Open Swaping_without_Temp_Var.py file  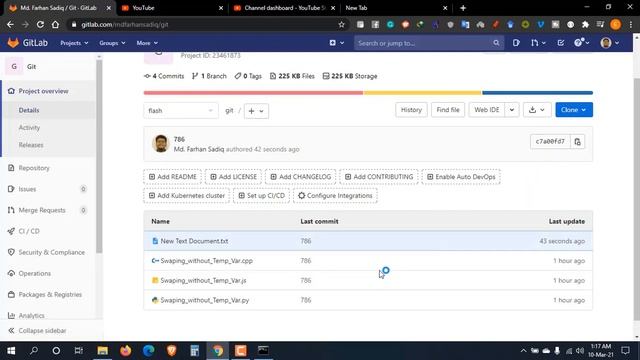click(204, 300)
